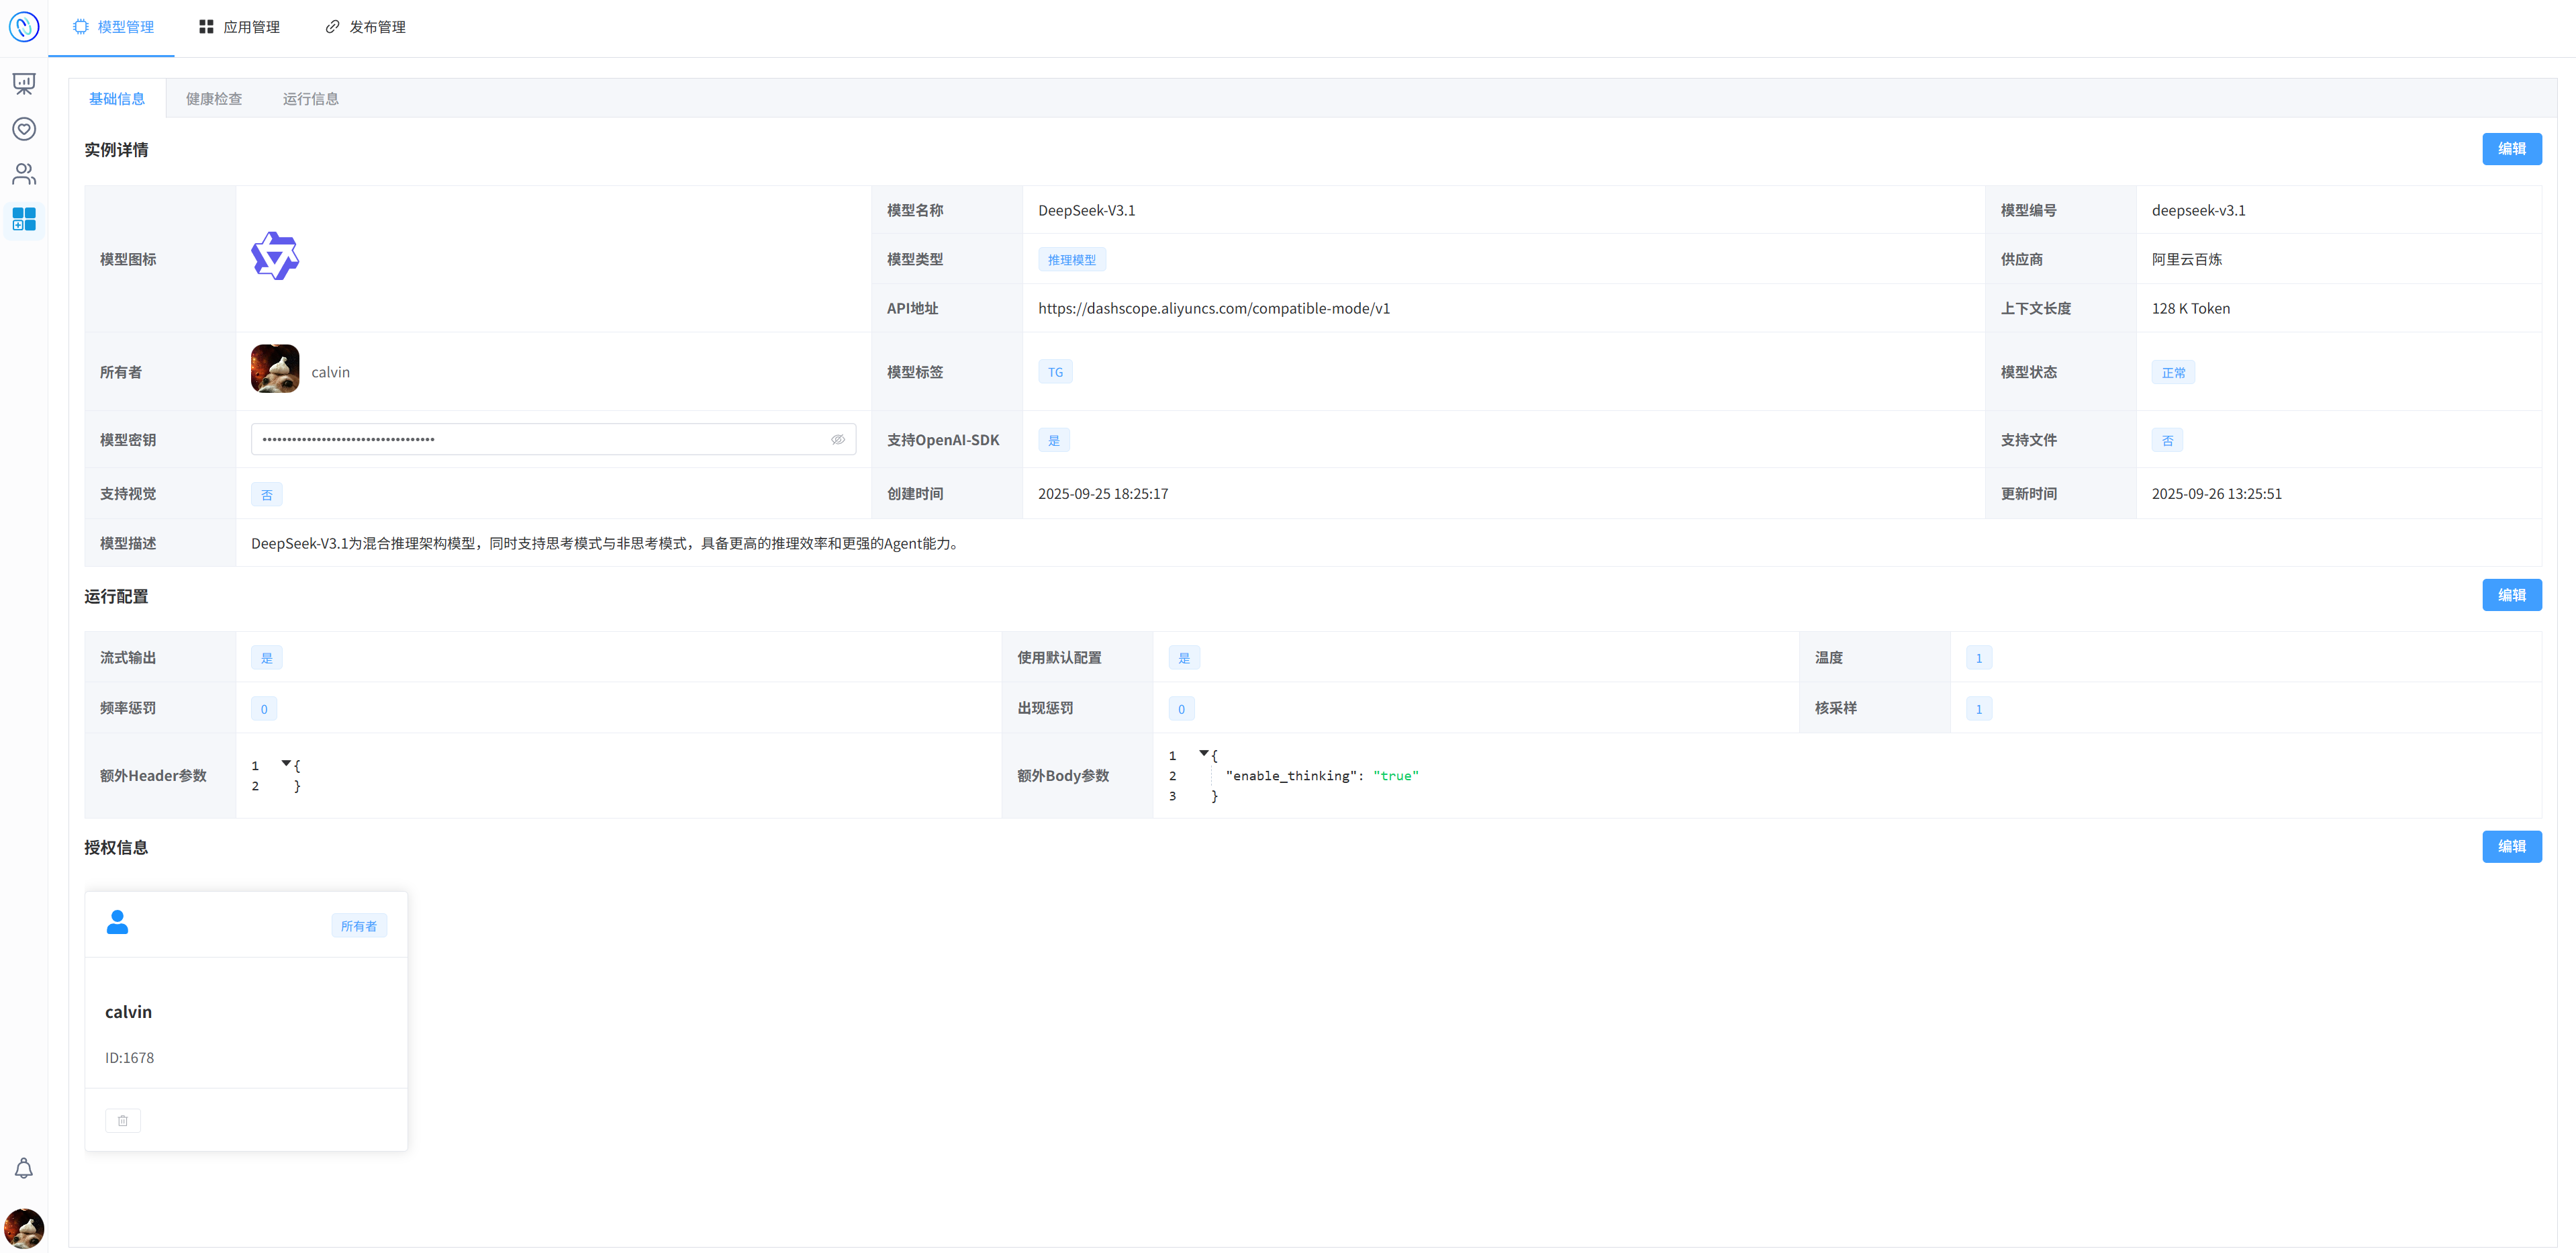The height and width of the screenshot is (1253, 2576).
Task: Reveal the model key with the eye icon
Action: [x=838, y=439]
